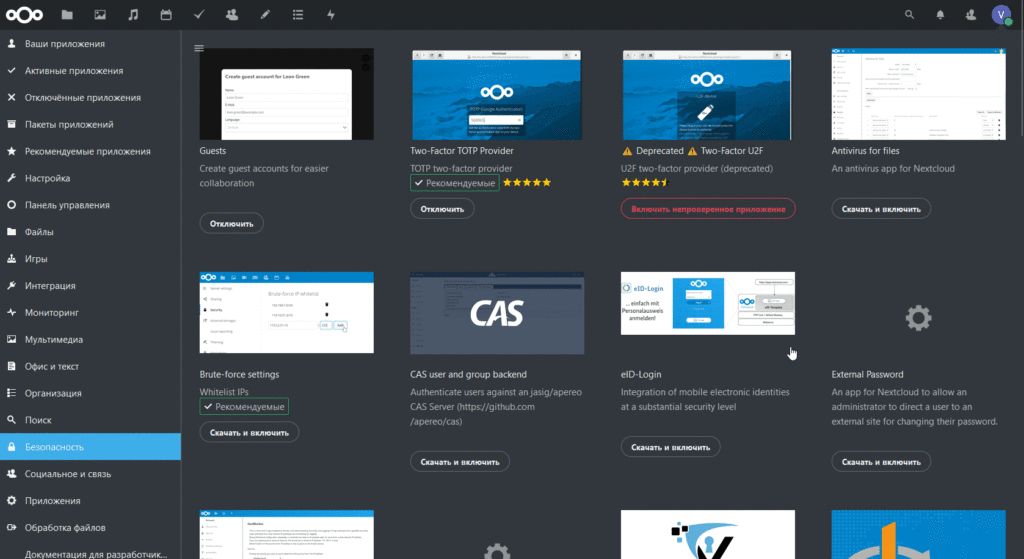The width and height of the screenshot is (1024, 559).
Task: Click the Nextcloud logo
Action: click(24, 14)
